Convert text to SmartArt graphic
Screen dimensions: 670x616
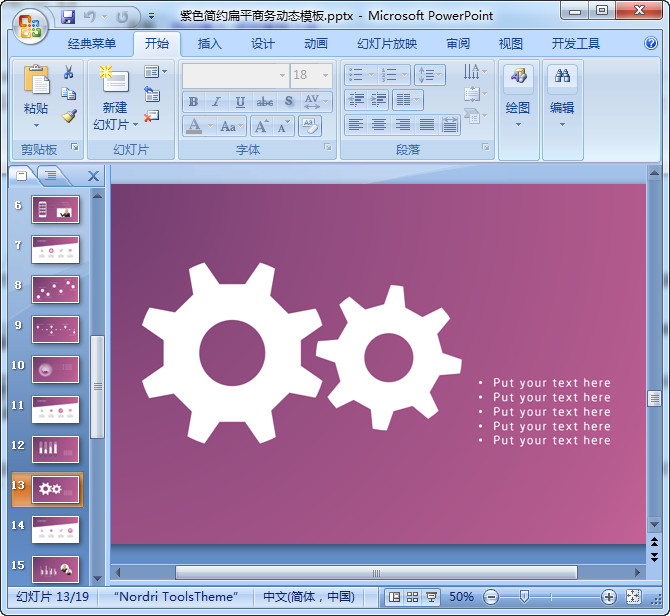[475, 116]
